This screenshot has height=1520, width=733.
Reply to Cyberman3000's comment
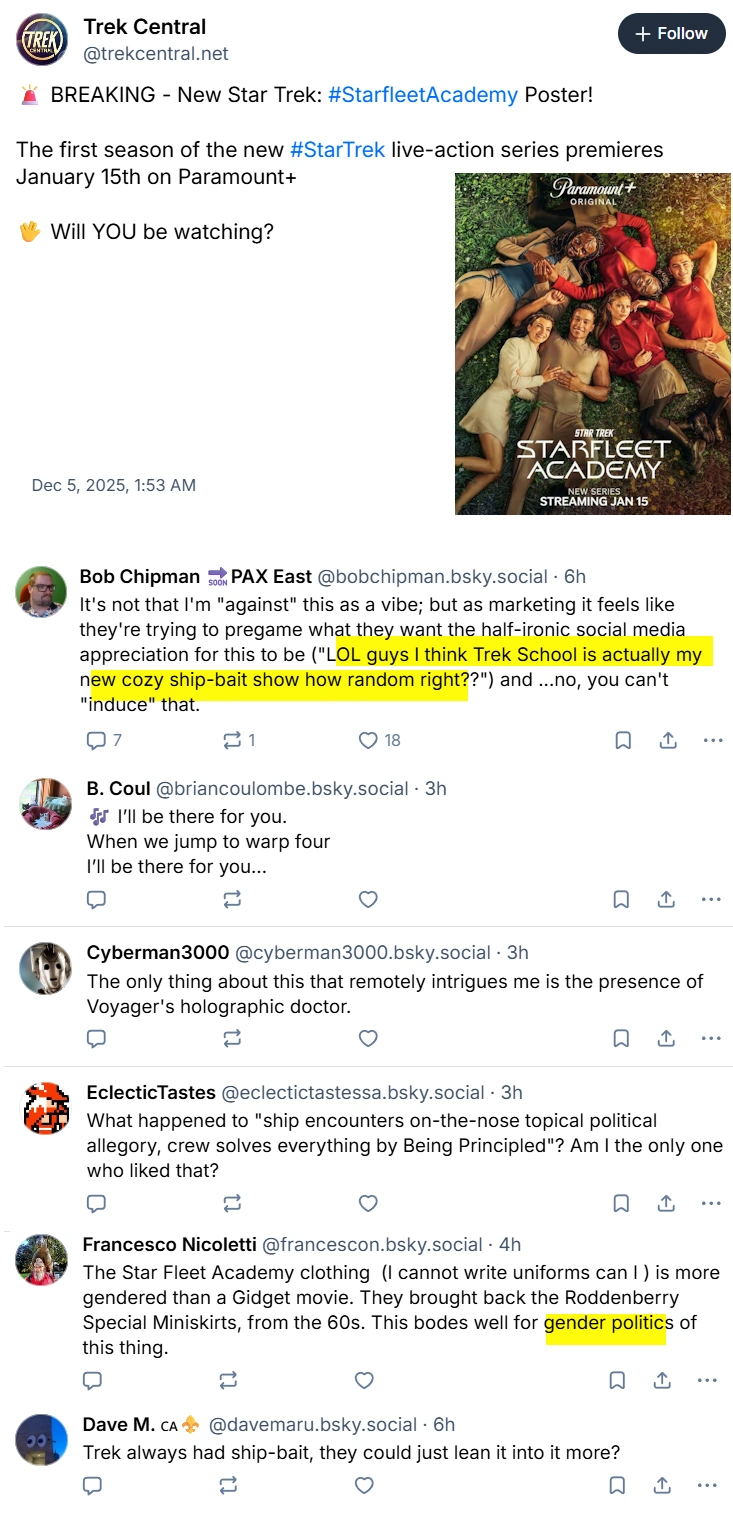pyautogui.click(x=96, y=1039)
